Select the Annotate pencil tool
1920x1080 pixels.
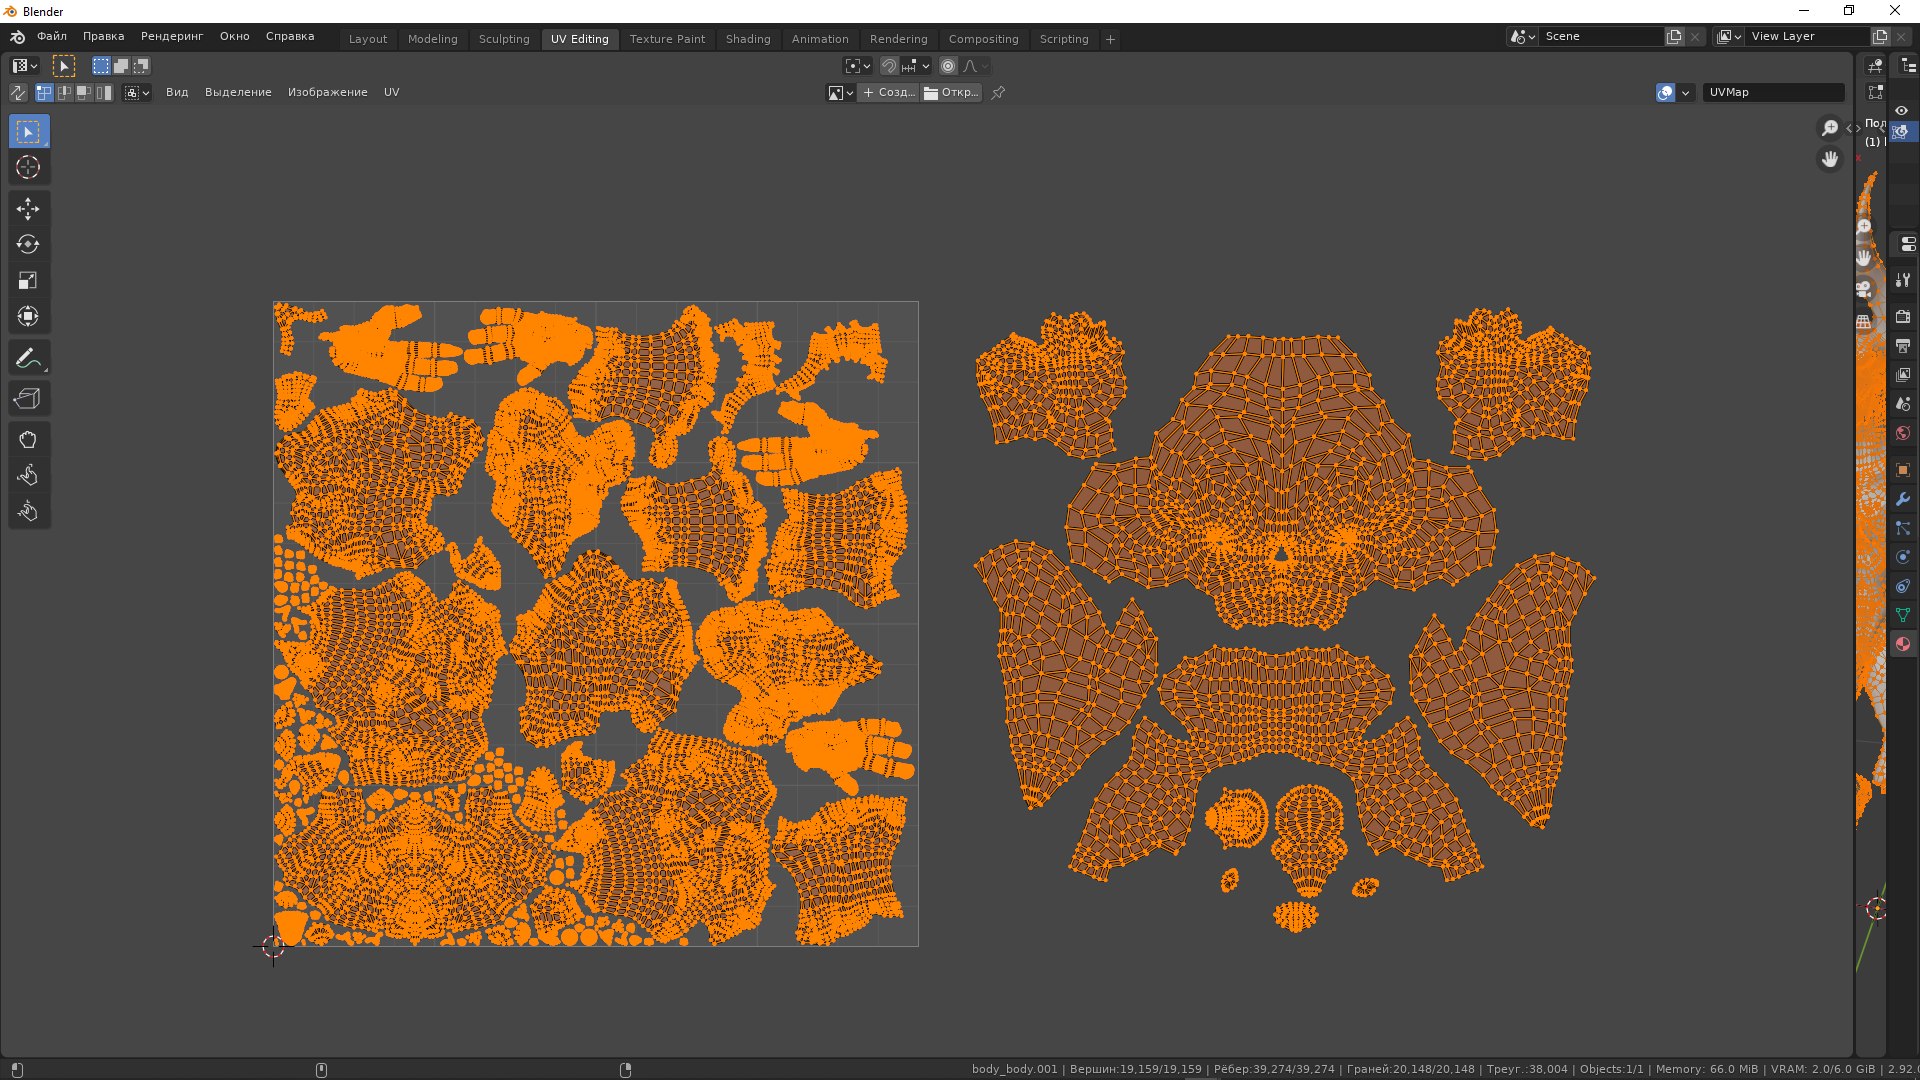[28, 358]
